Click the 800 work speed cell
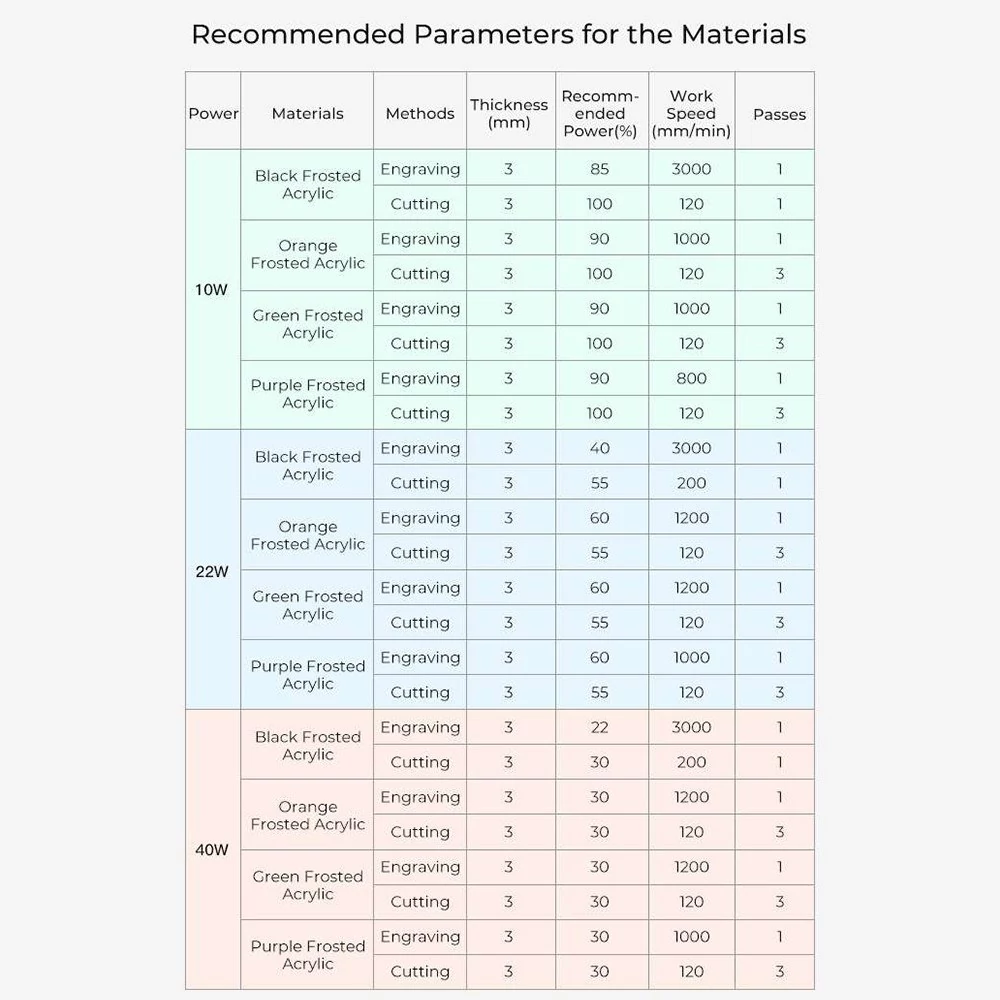This screenshot has height=1000, width=1000. pyautogui.click(x=691, y=378)
